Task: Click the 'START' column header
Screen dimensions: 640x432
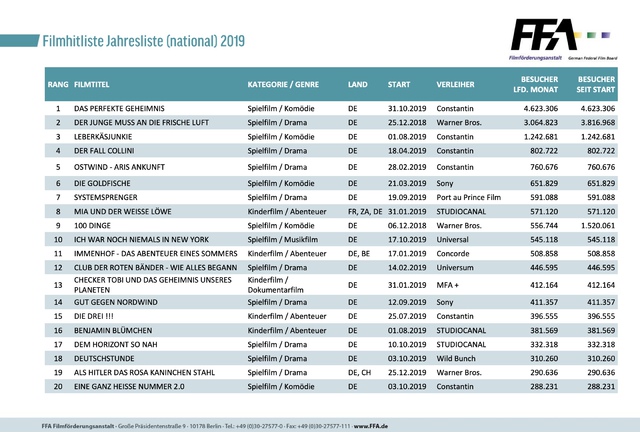Action: 399,85
